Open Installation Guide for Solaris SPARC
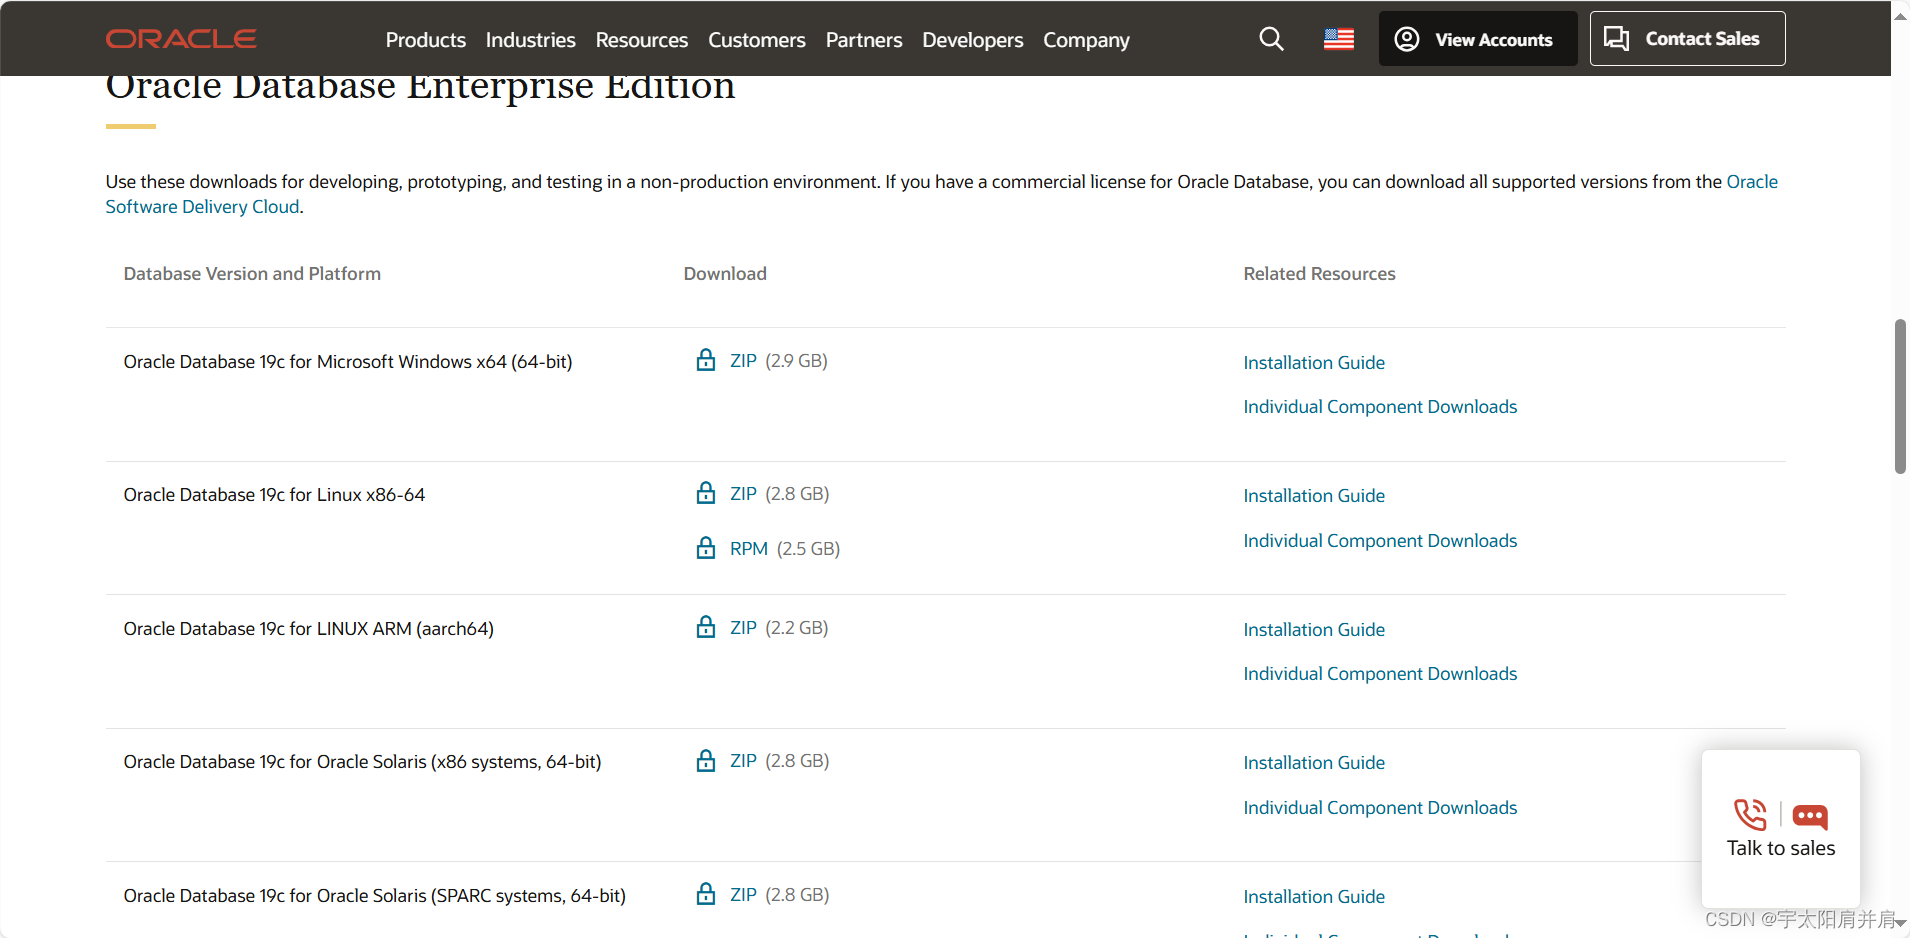Viewport: 1910px width, 938px height. point(1314,897)
